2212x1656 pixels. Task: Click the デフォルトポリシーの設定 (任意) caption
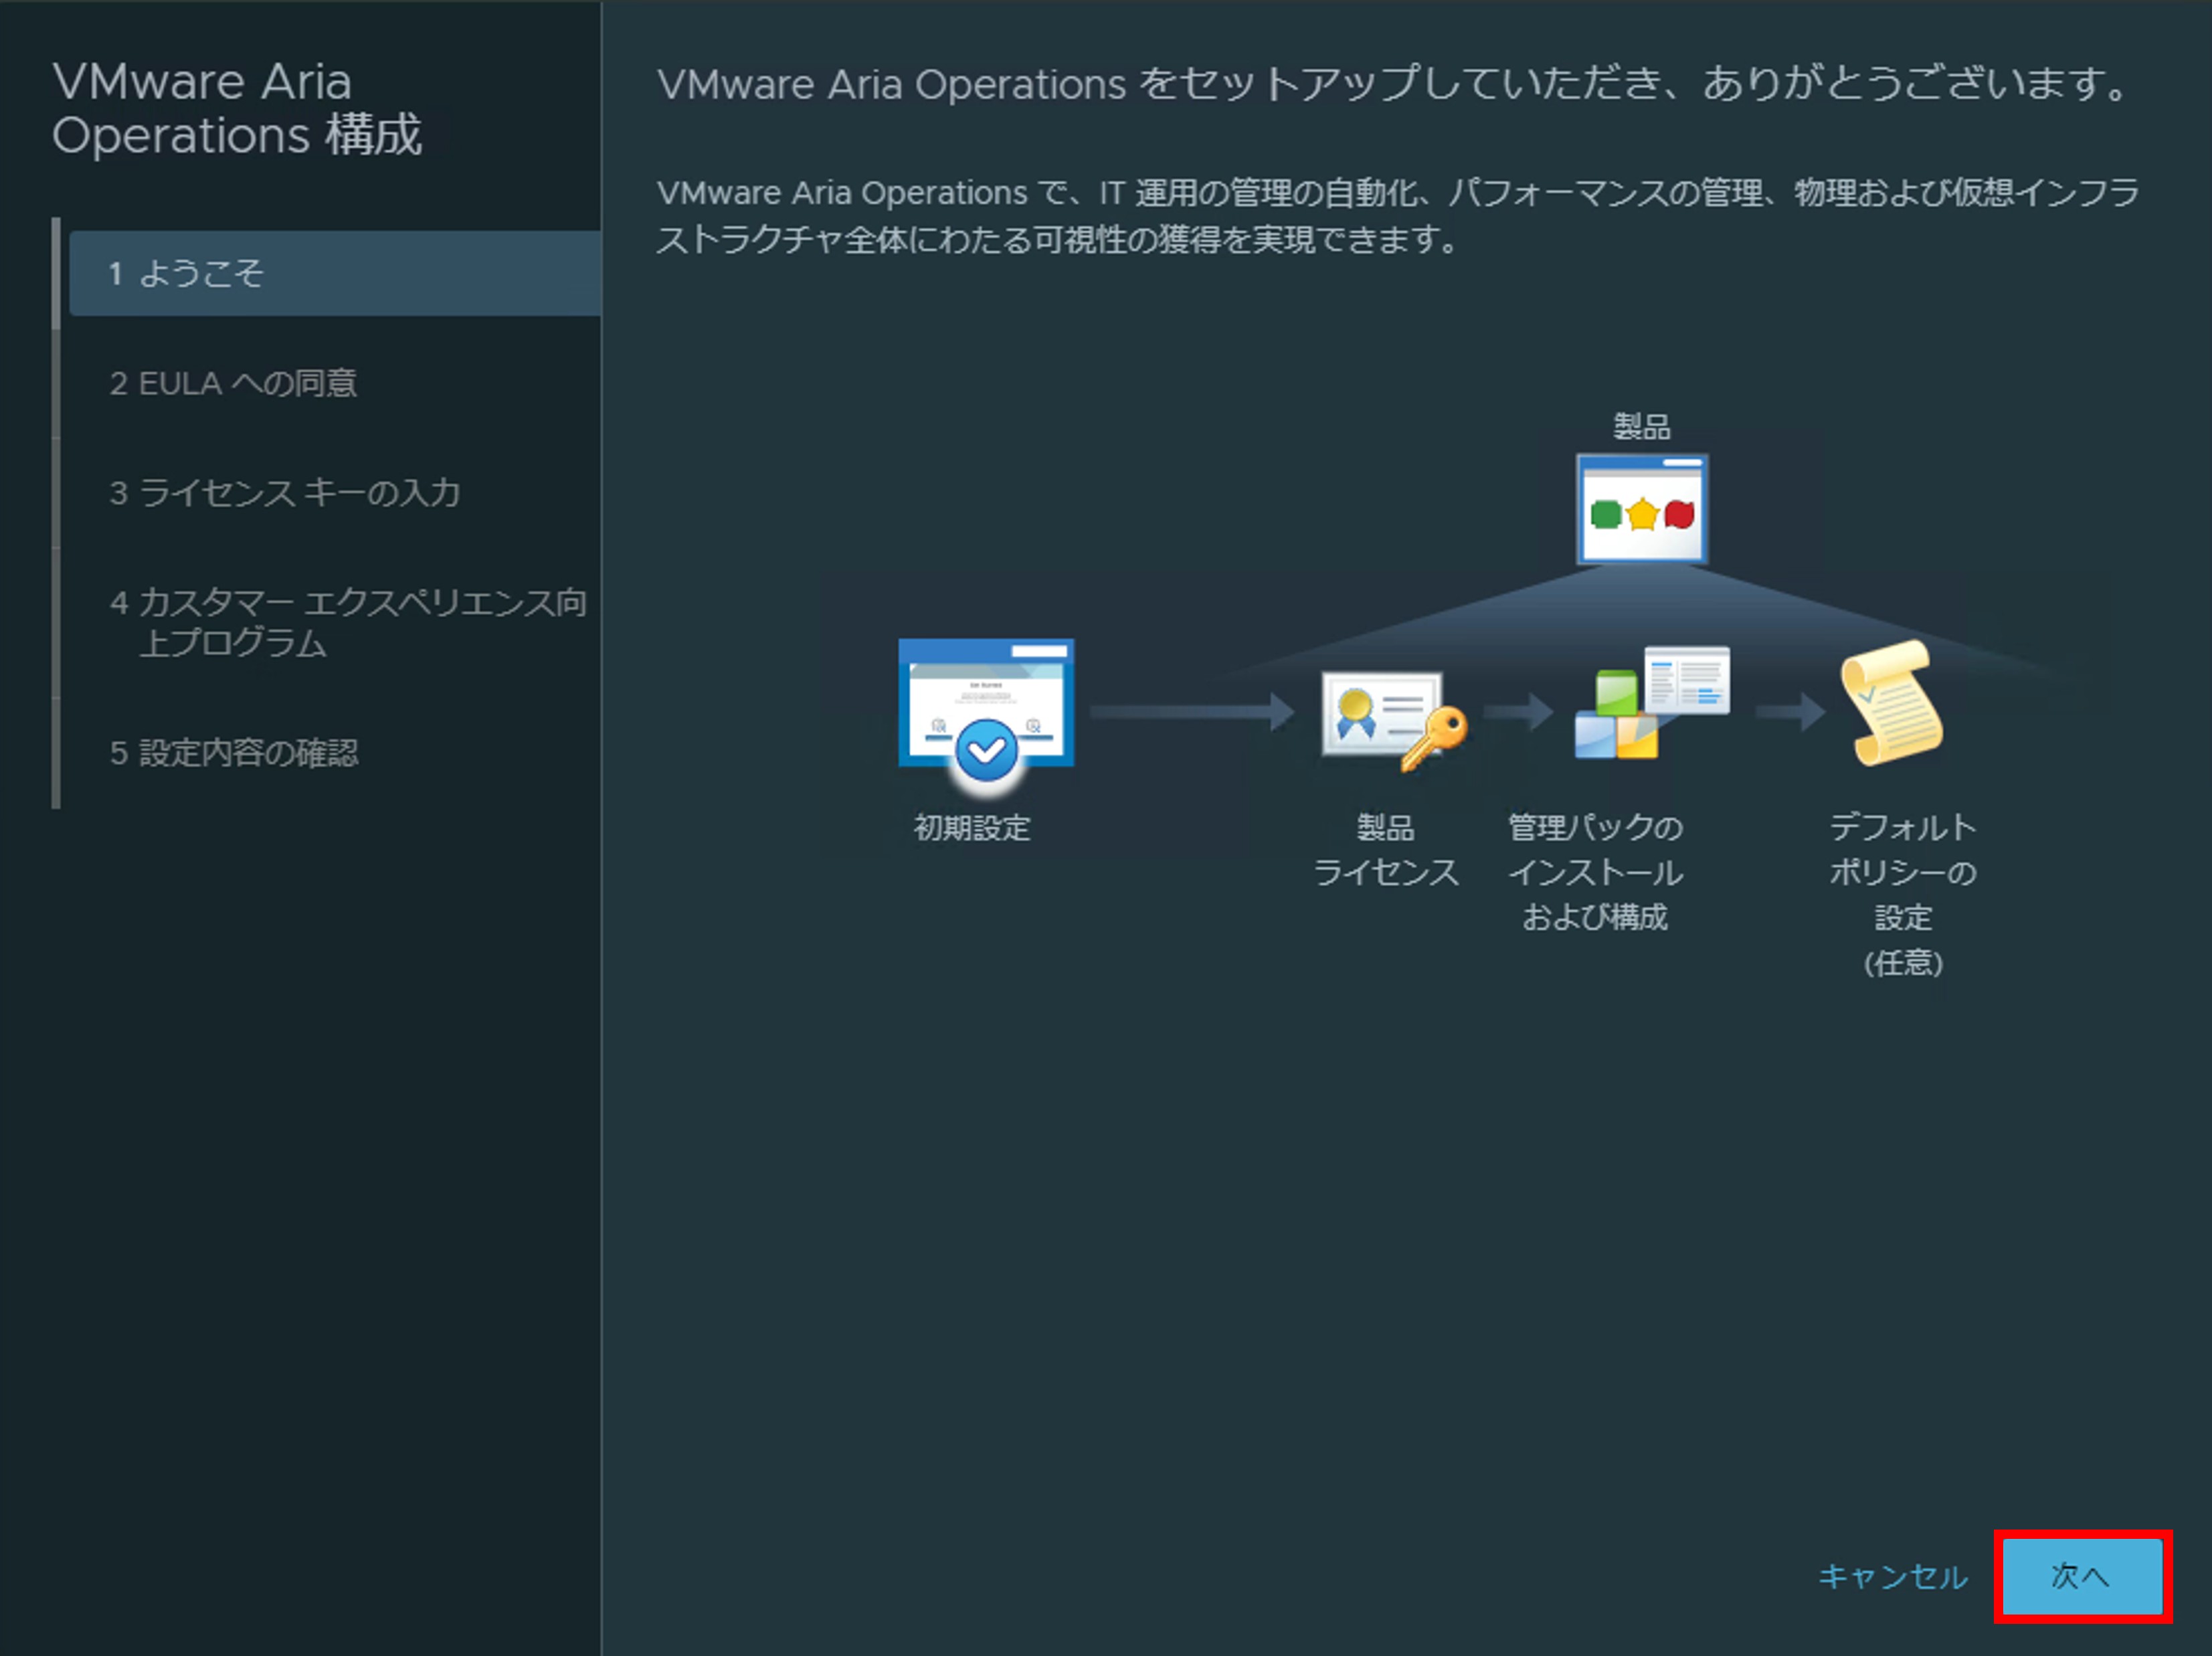point(1903,895)
